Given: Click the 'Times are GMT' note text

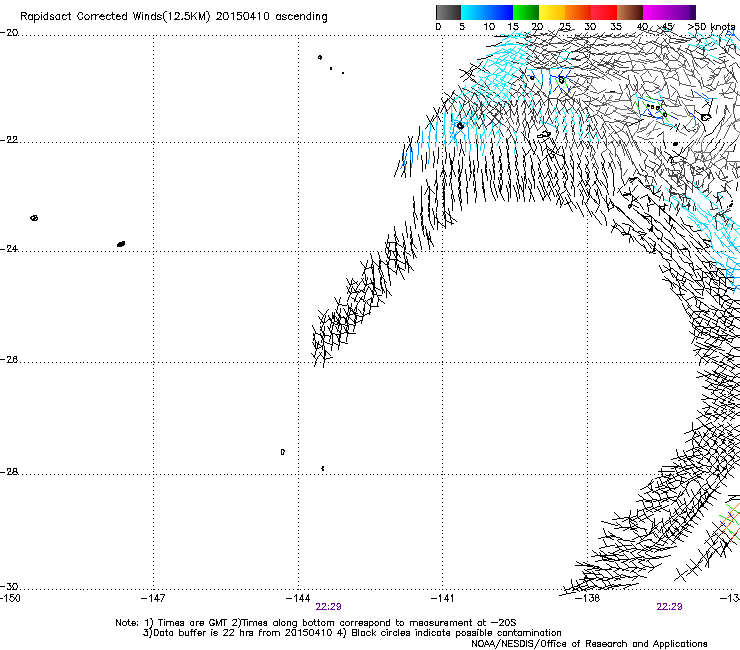Looking at the screenshot, I should point(193,623).
